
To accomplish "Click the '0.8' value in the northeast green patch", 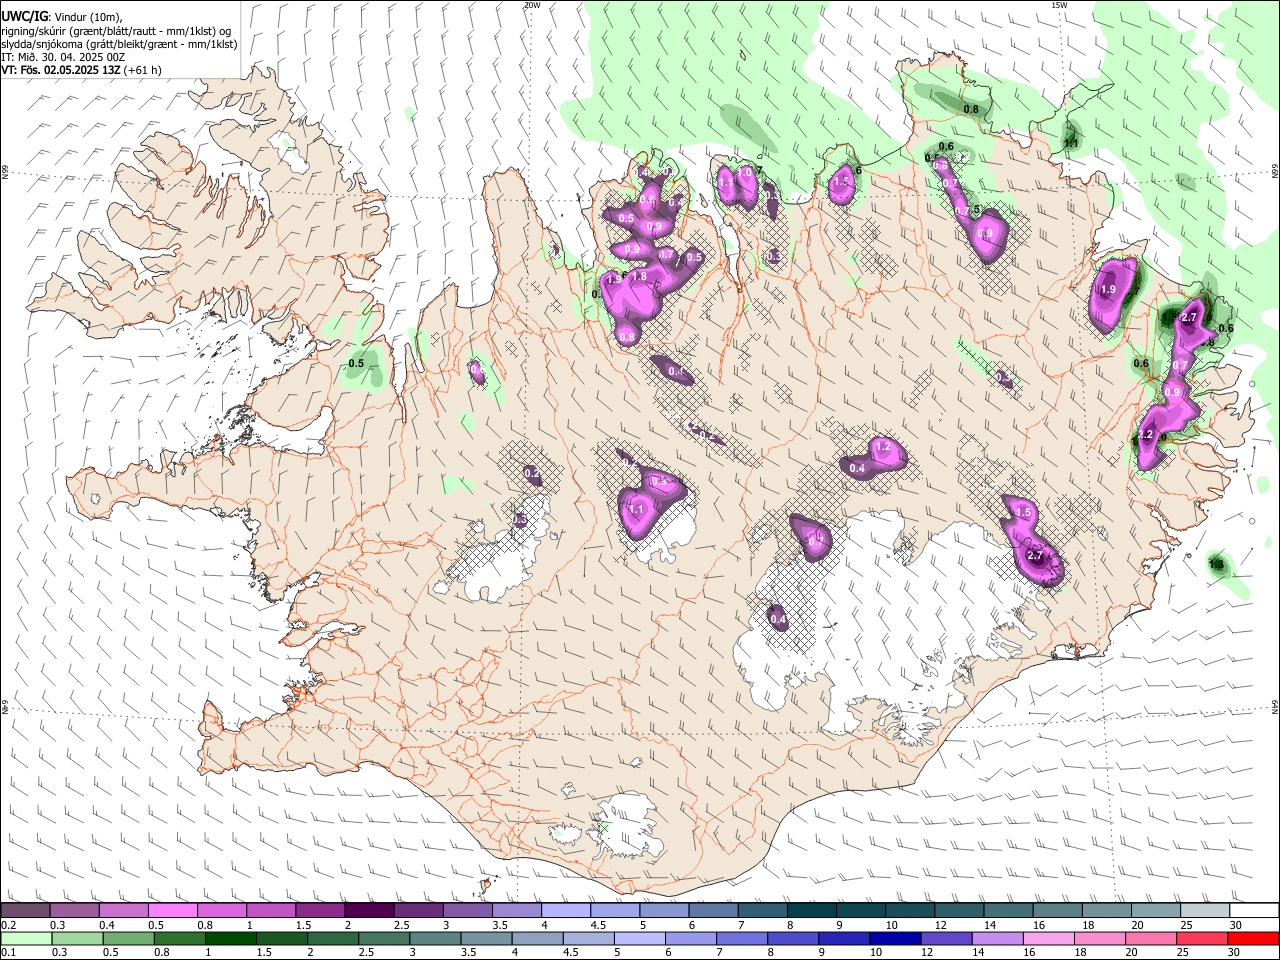I will tap(971, 109).
